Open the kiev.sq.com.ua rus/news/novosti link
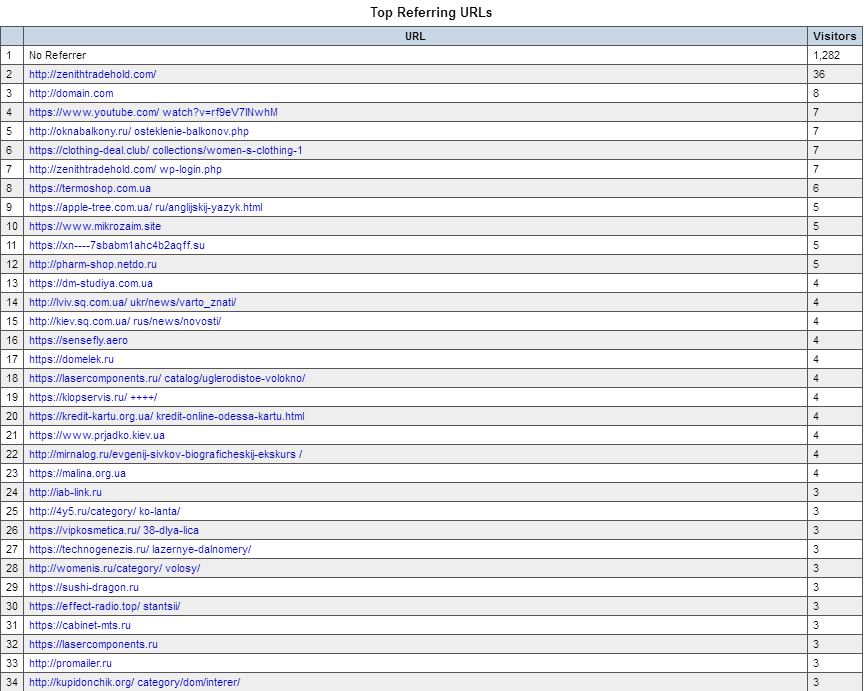This screenshot has height=691, width=866. [x=125, y=321]
